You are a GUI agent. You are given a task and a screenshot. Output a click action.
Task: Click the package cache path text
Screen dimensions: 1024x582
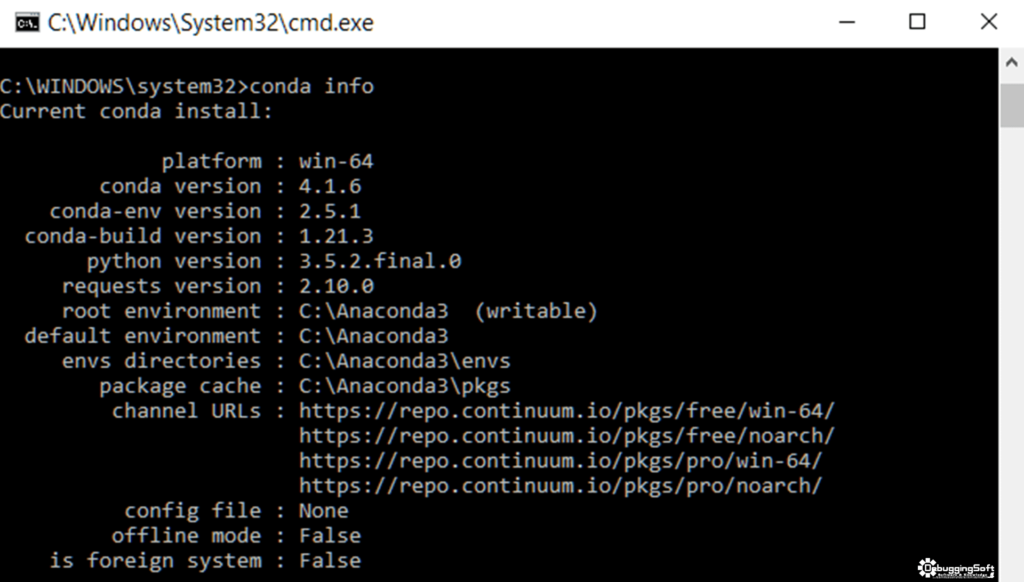405,386
